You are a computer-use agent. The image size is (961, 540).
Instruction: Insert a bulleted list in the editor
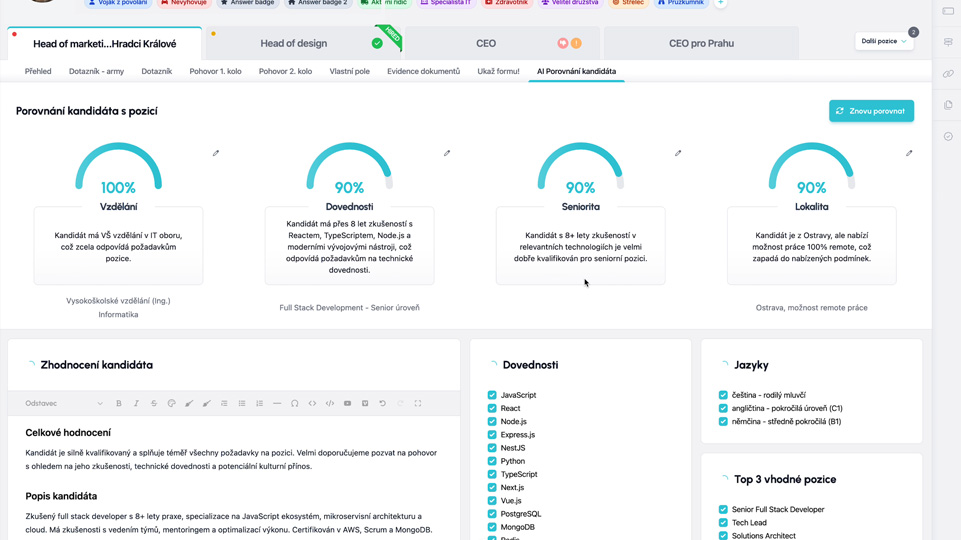[x=242, y=404]
